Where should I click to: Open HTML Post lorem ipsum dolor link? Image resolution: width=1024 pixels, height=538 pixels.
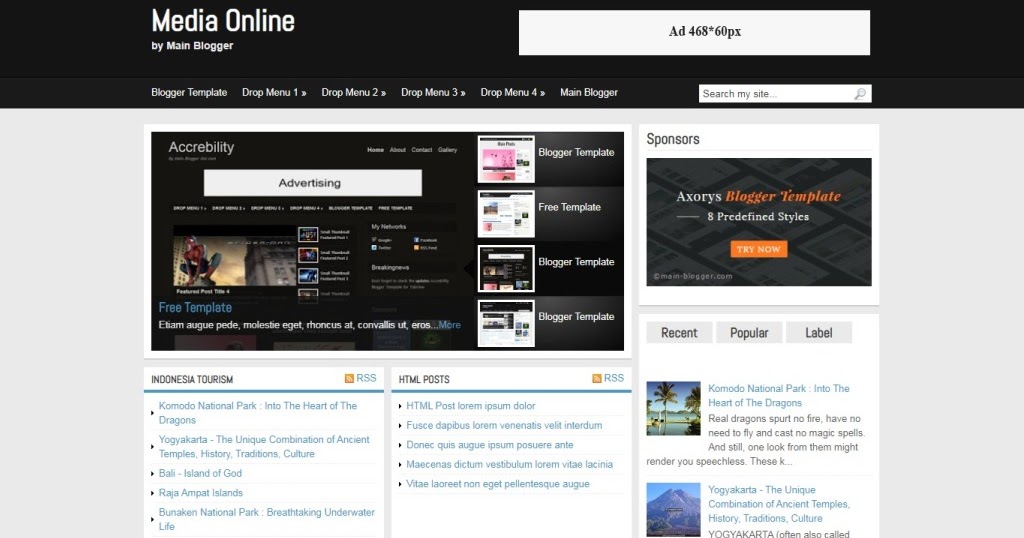[x=470, y=405]
